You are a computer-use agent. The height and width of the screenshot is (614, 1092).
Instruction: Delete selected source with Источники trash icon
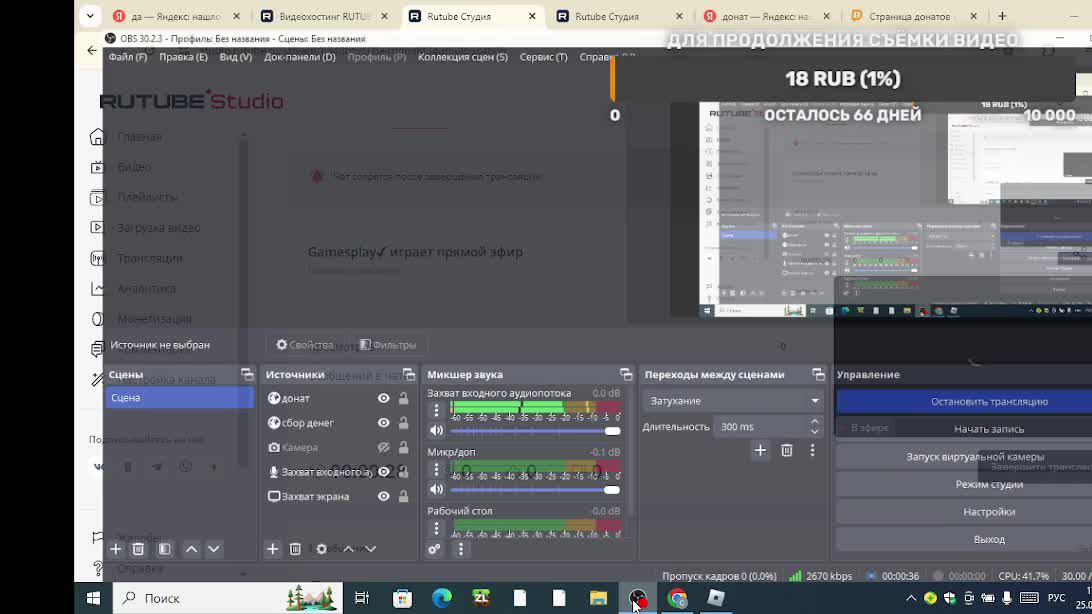(295, 549)
